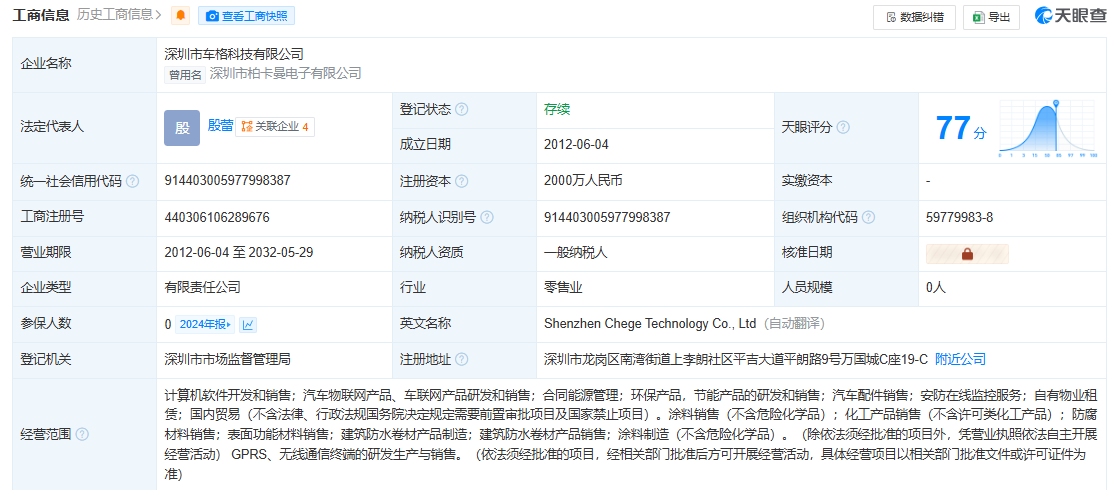The width and height of the screenshot is (1110, 490).
Task: Click help icon next to 纳税人识别号
Action: click(487, 217)
